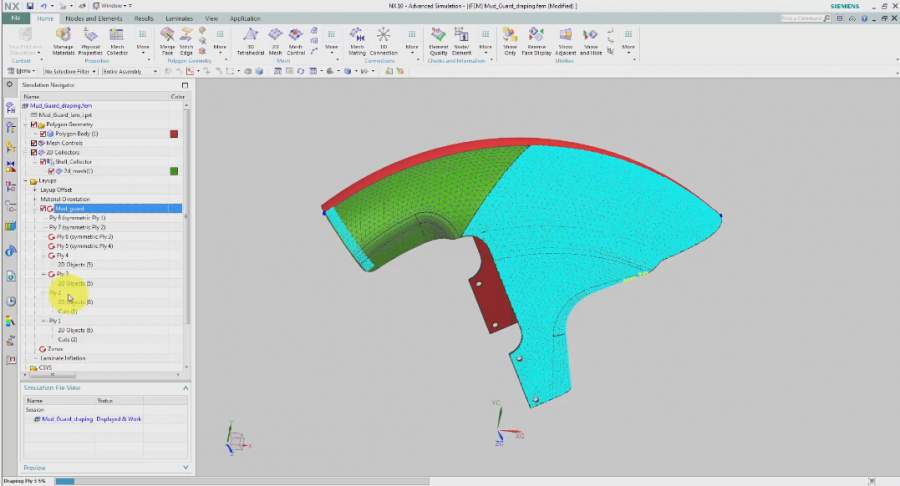Open the No Selection Filter dropdown
This screenshot has height=486, width=900.
coord(71,71)
